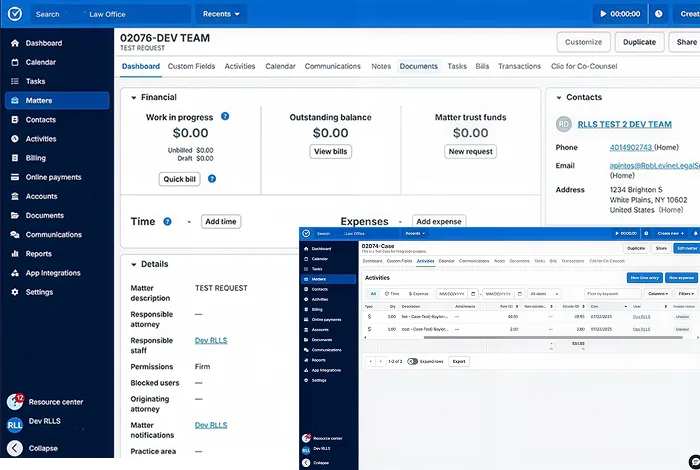Open the main Documents tab
700x470 pixels.
[x=419, y=66]
